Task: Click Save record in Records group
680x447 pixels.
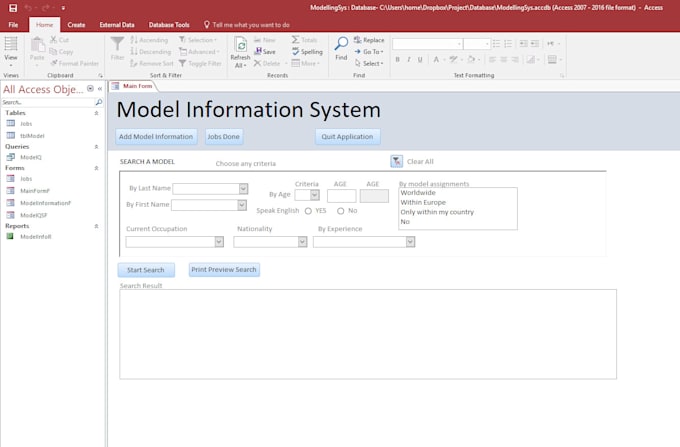Action: coord(265,52)
